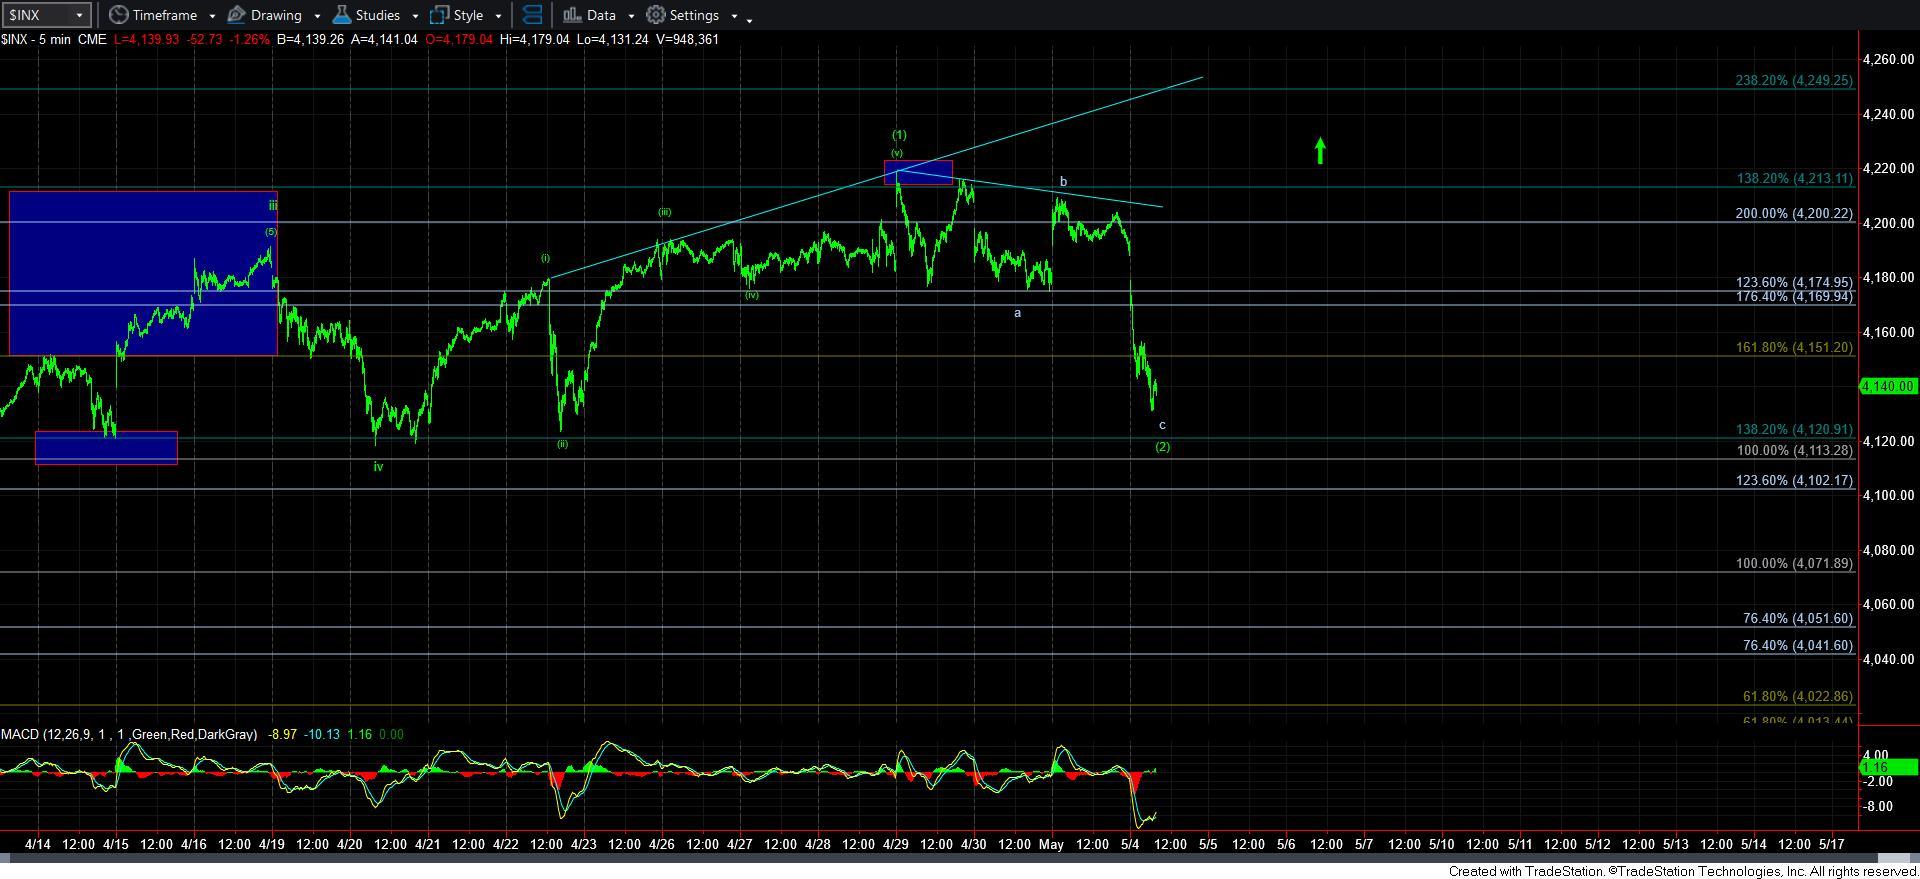Click the MACD (12,26,9) study label
This screenshot has width=1920, height=879.
click(x=129, y=734)
